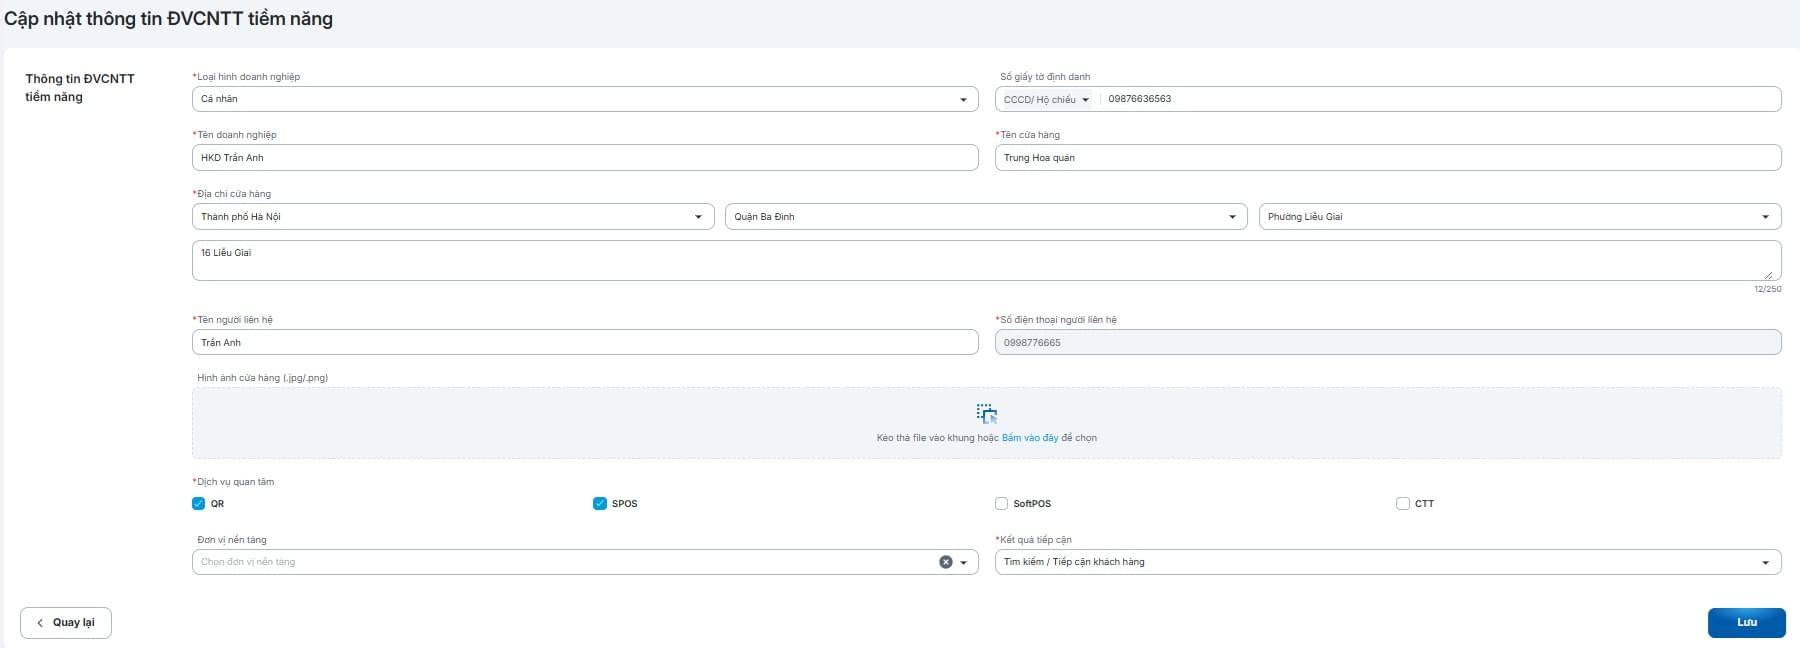
Task: Uncheck the QR service checkbox
Action: point(198,504)
